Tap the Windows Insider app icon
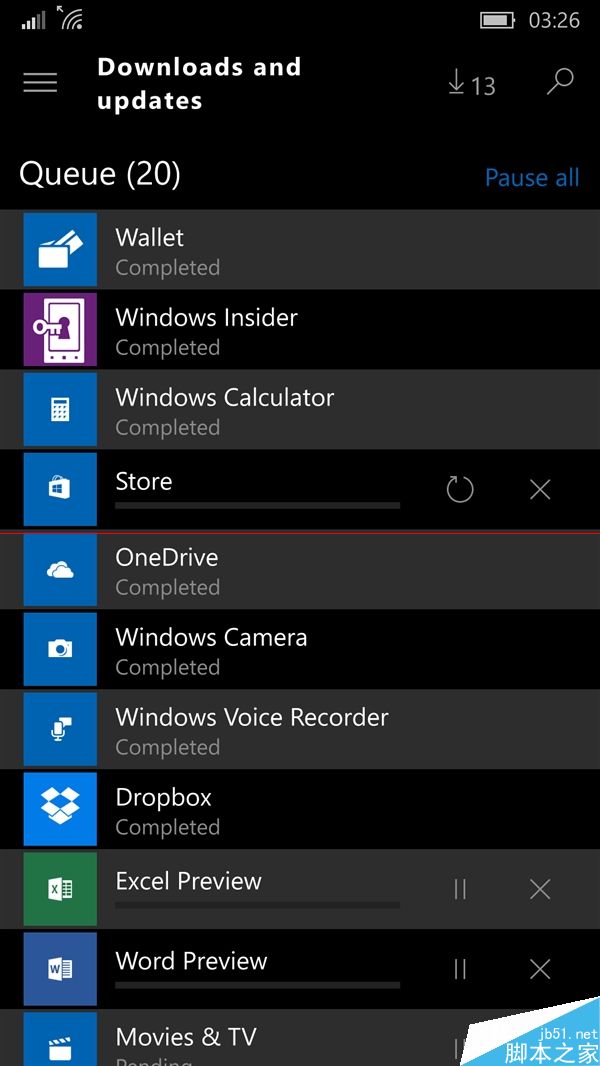 point(60,330)
